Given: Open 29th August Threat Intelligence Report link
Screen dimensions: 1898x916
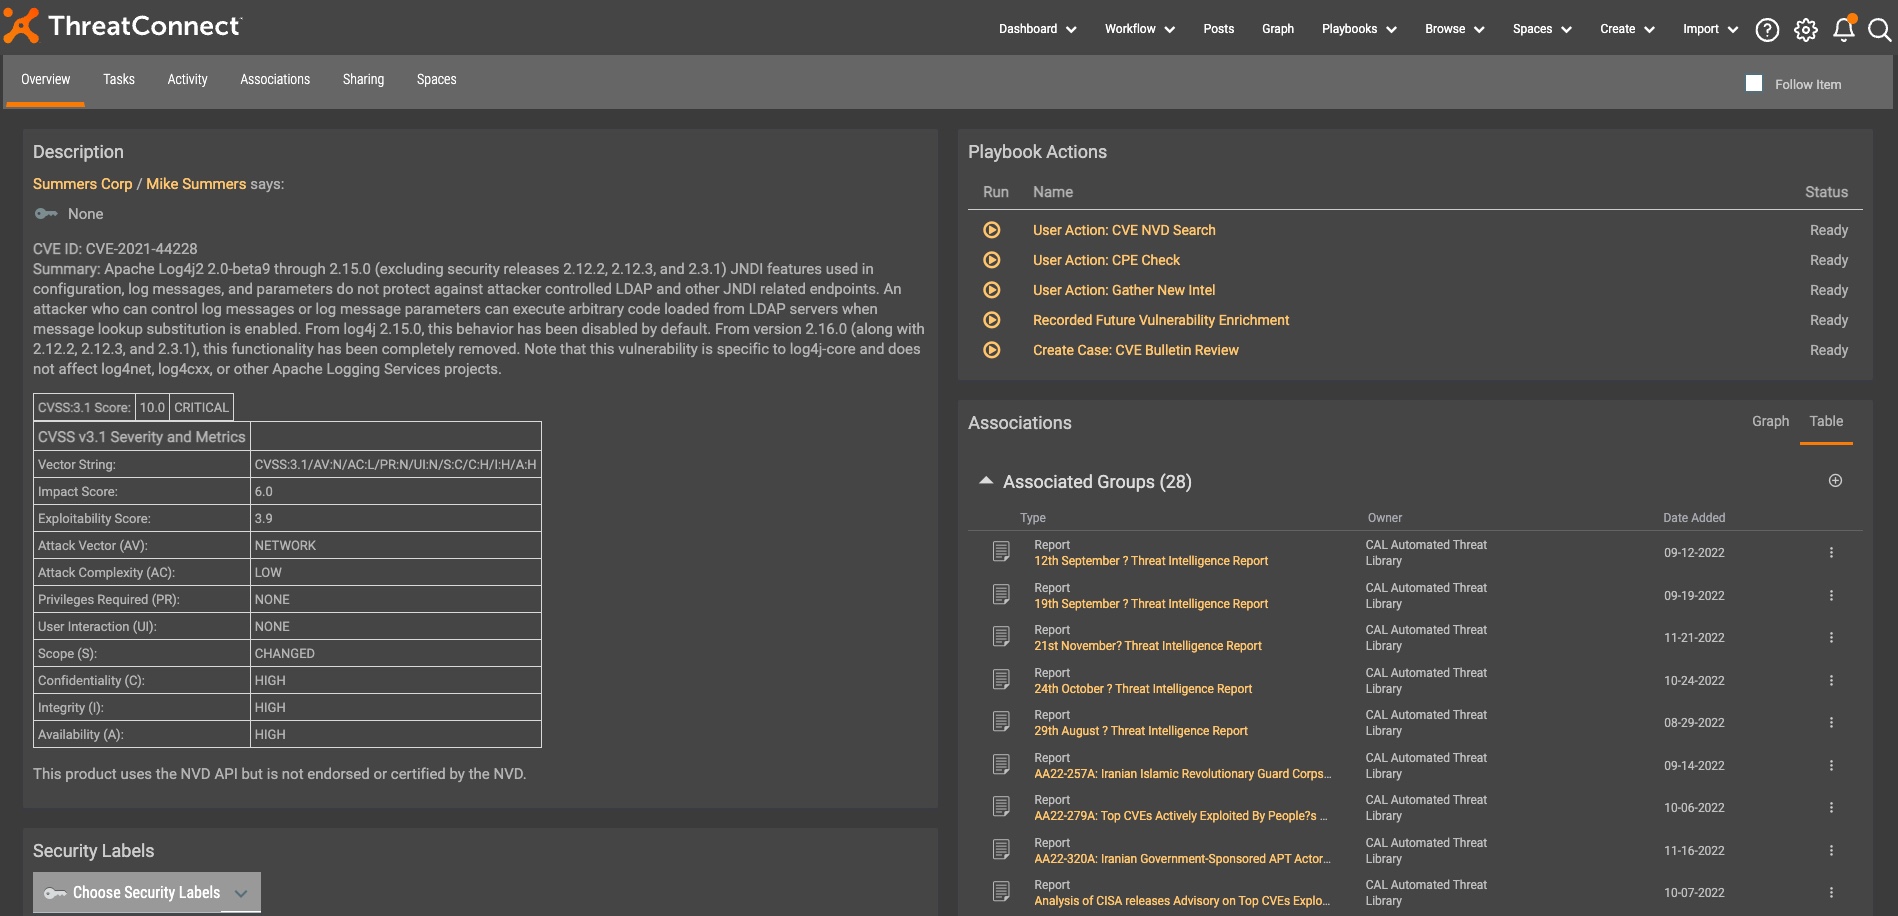Looking at the screenshot, I should (x=1141, y=731).
